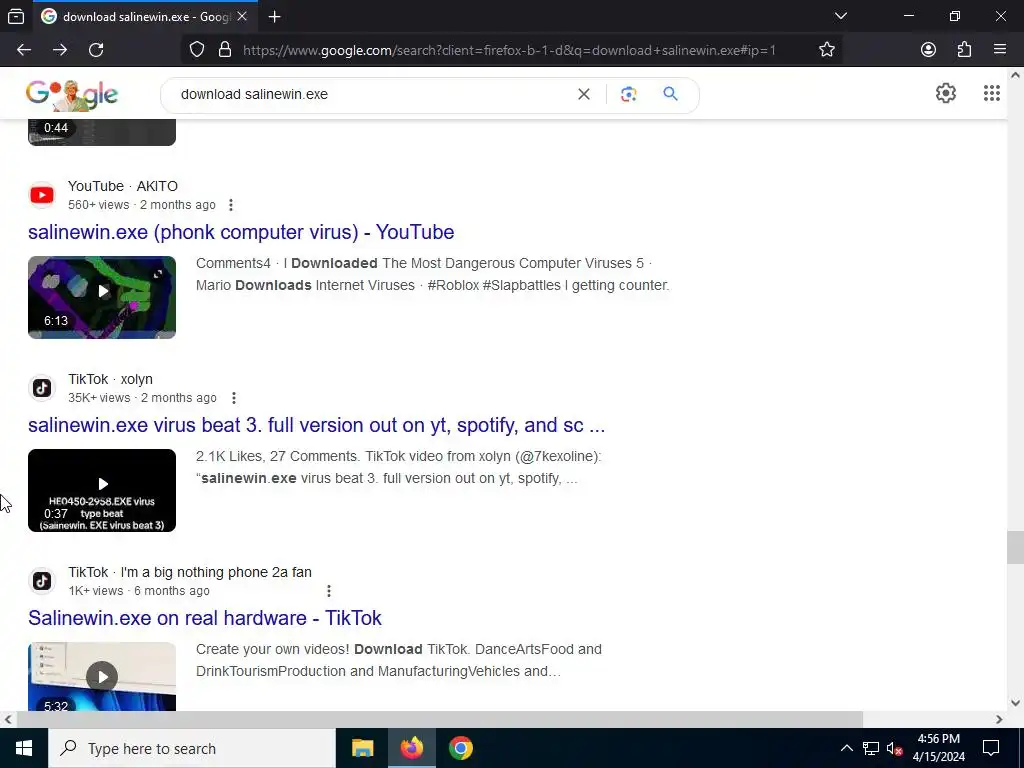
Task: Open the clock showing 4:56 PM
Action: tap(938, 748)
